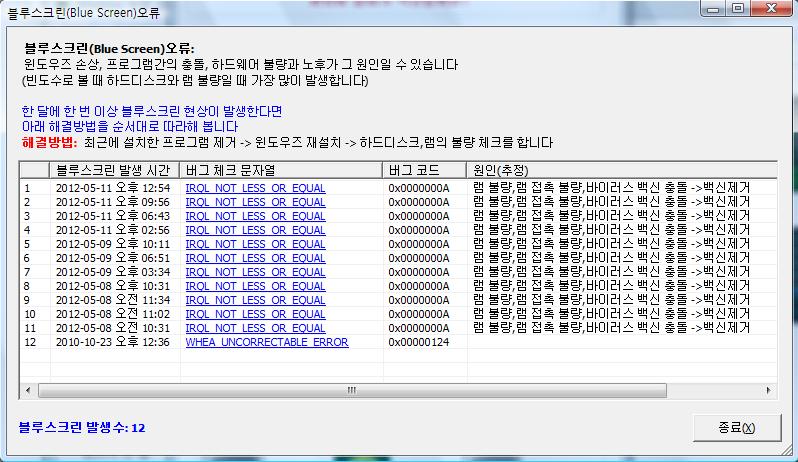Maximize the 블루스크린 오류 window
This screenshot has height=462, width=798.
(737, 9)
